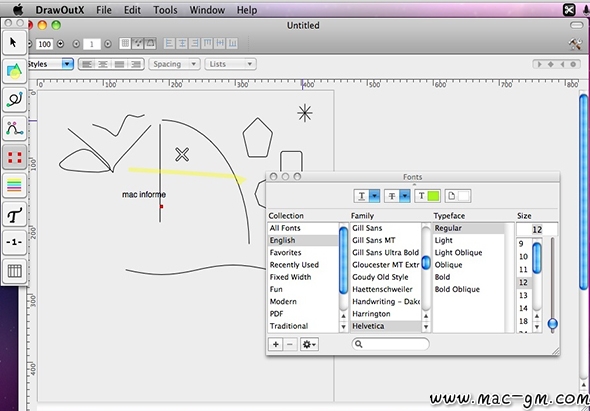Select the Bezier path tool
590x411 pixels.
[14, 128]
